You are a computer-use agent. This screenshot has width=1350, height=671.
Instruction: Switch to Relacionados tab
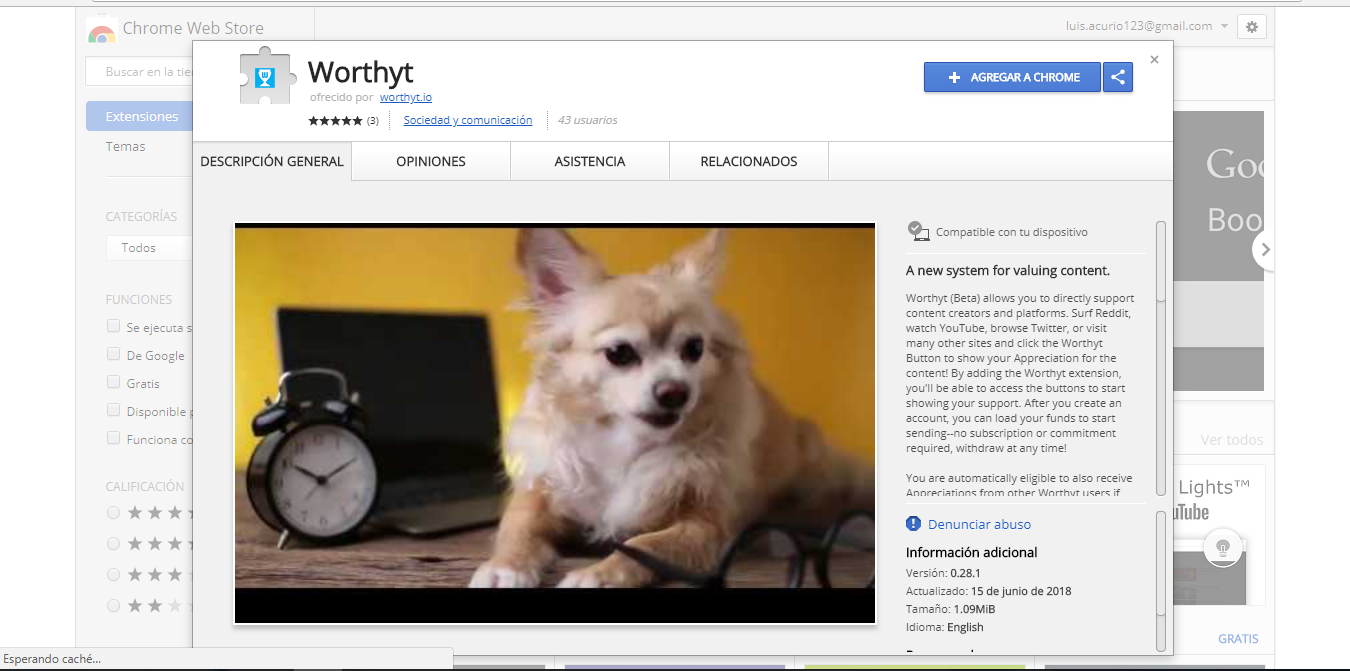[x=749, y=161]
